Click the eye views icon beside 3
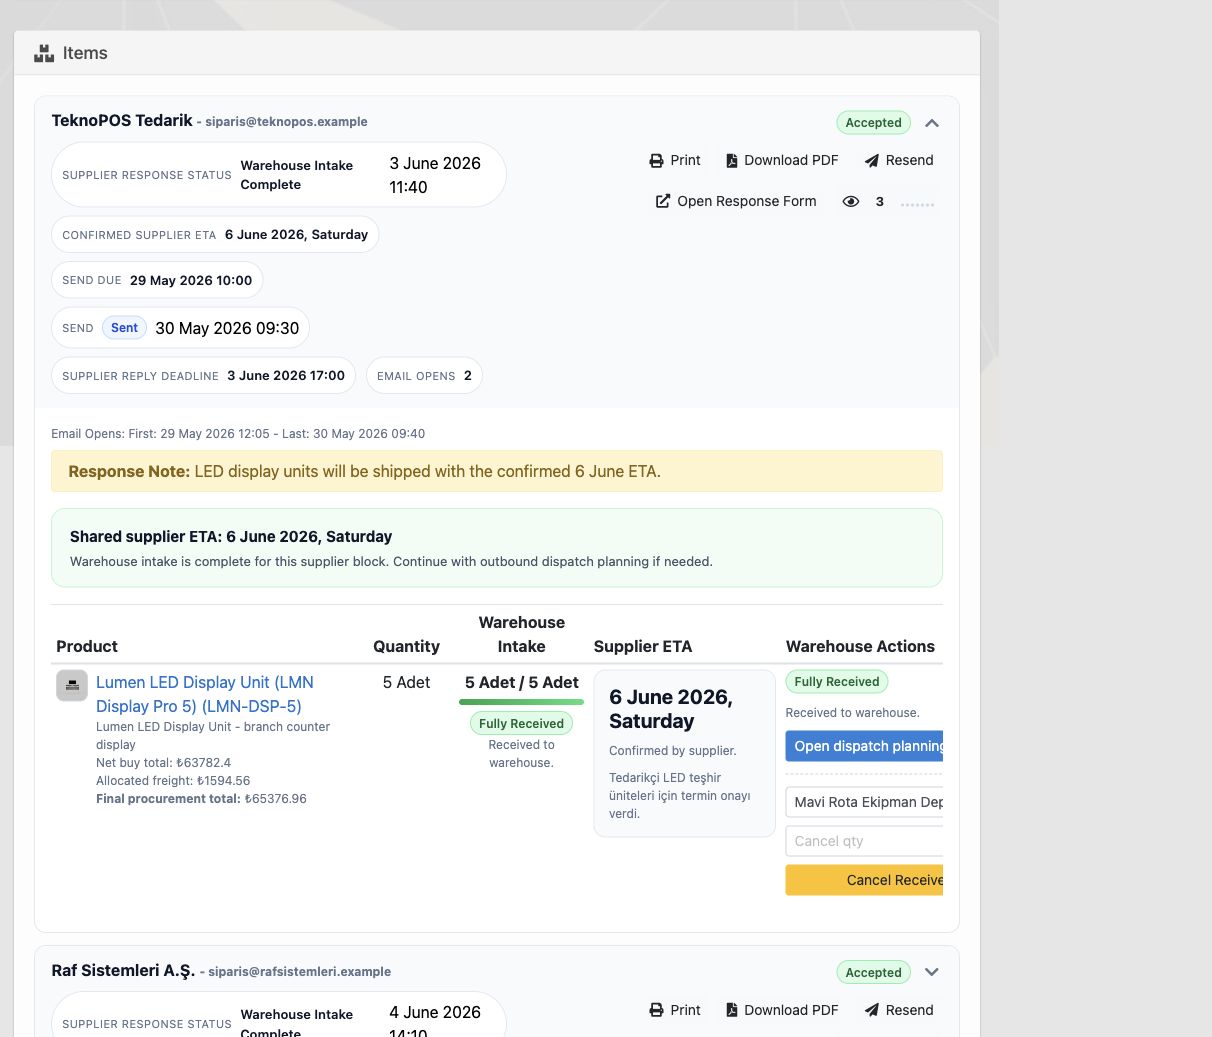This screenshot has width=1212, height=1037. 851,201
